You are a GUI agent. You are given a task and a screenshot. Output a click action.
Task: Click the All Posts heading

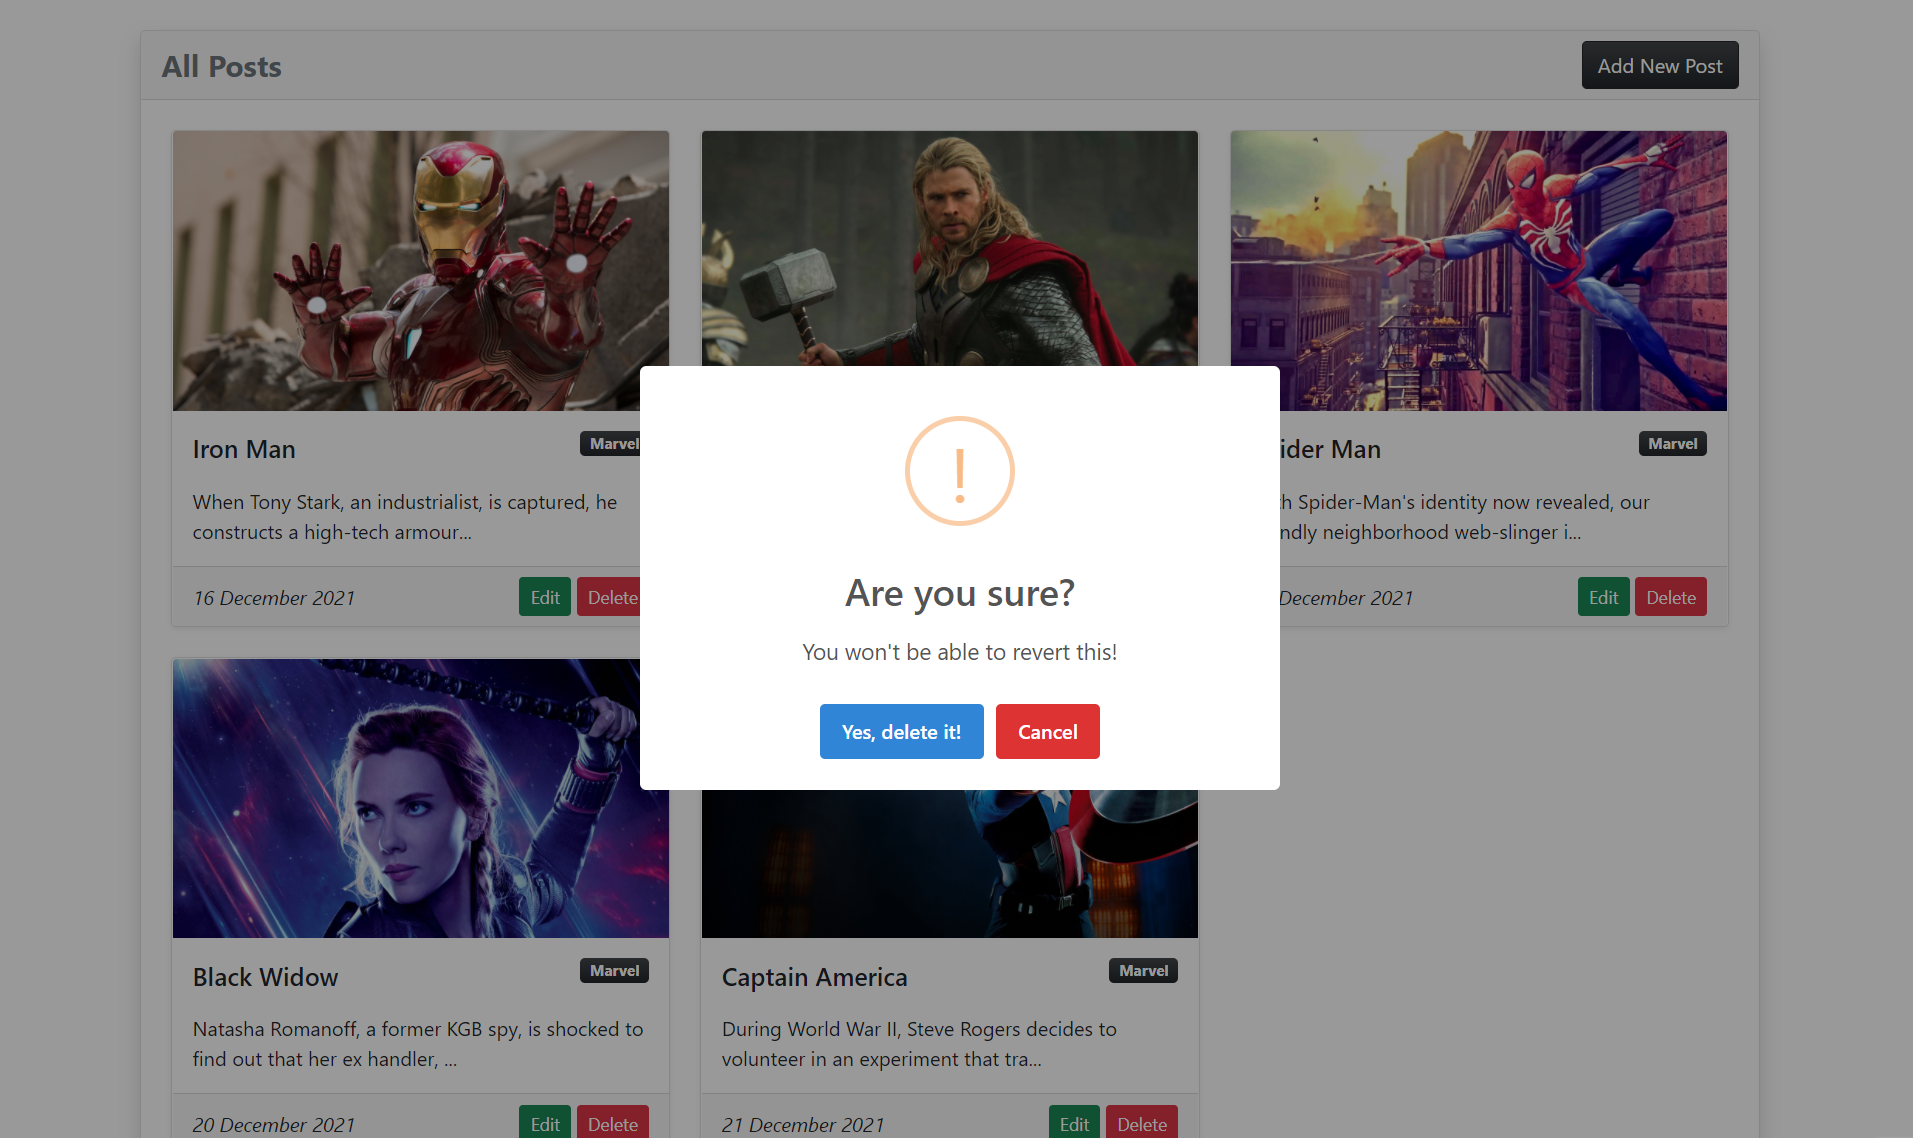pos(221,66)
